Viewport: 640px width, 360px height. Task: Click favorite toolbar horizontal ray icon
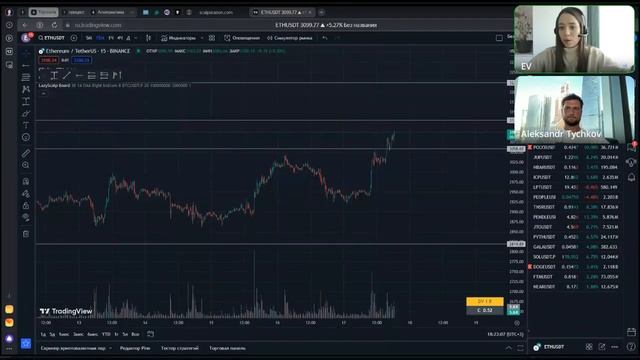click(79, 75)
